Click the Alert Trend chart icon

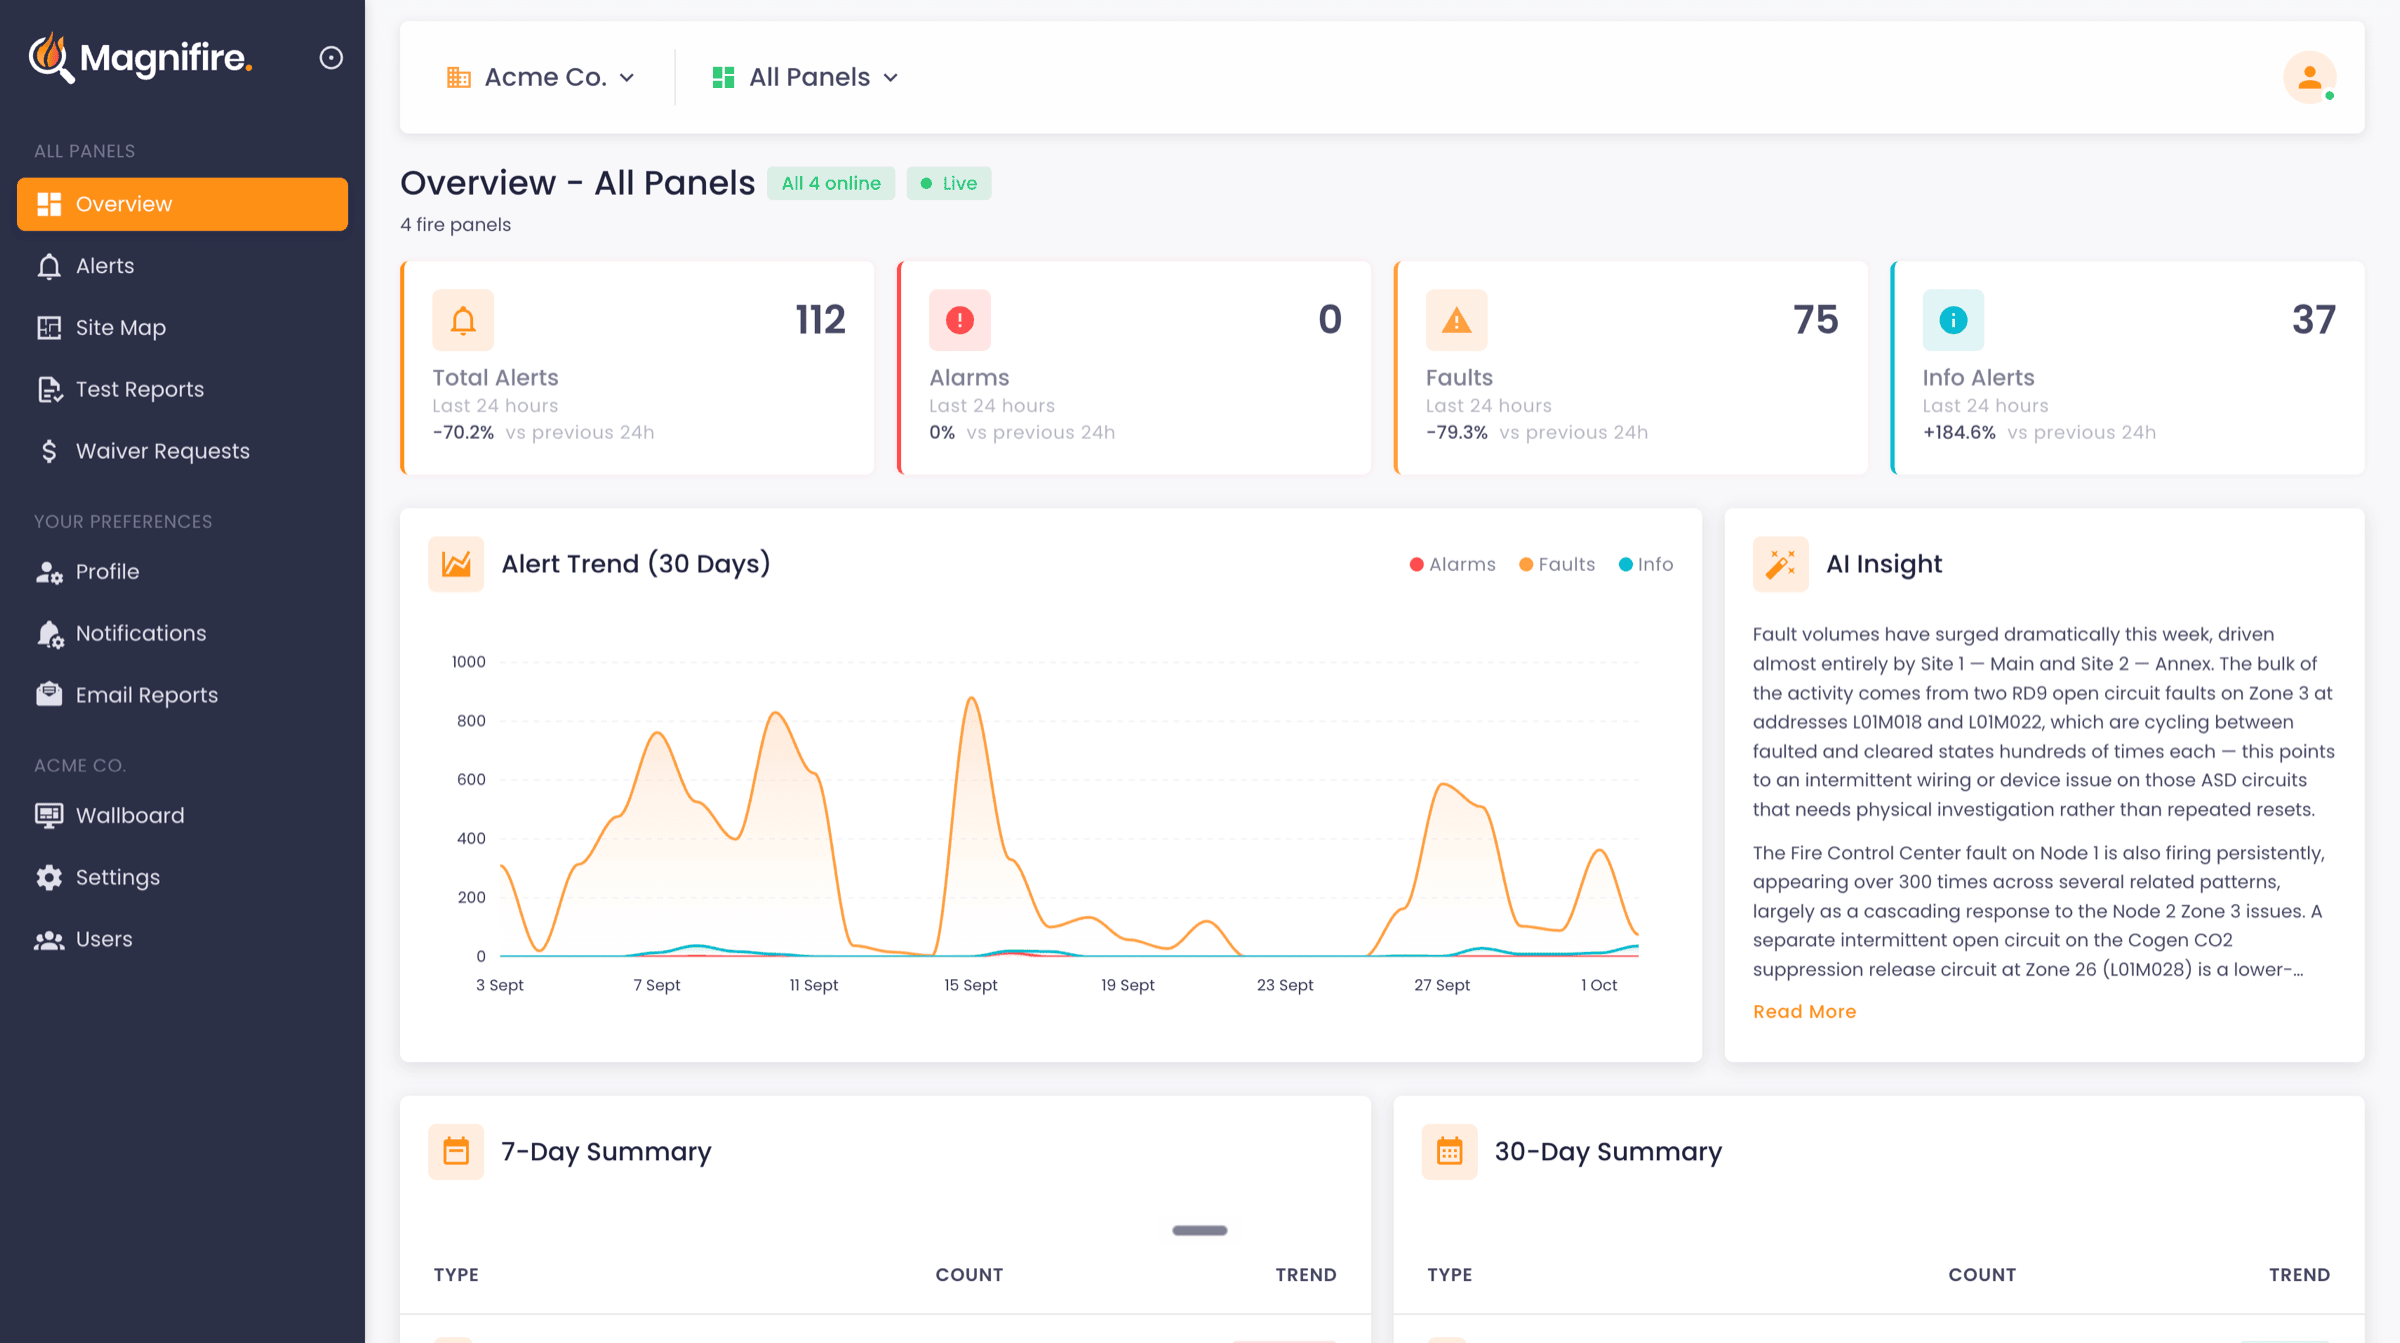pyautogui.click(x=456, y=564)
